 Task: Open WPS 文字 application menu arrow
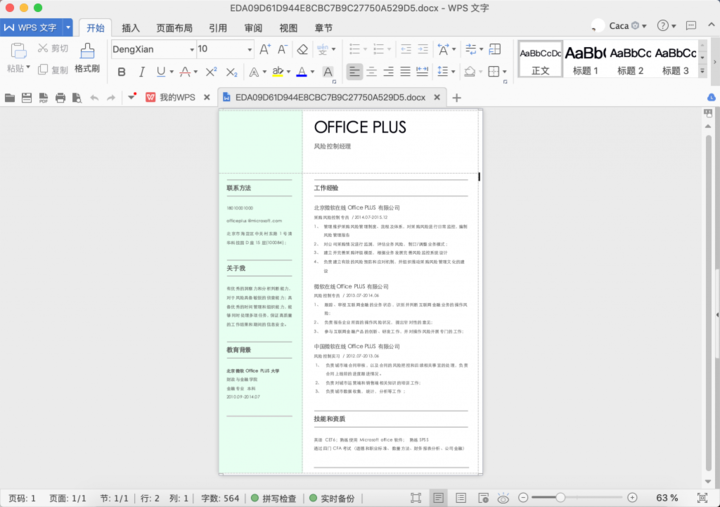click(68, 28)
